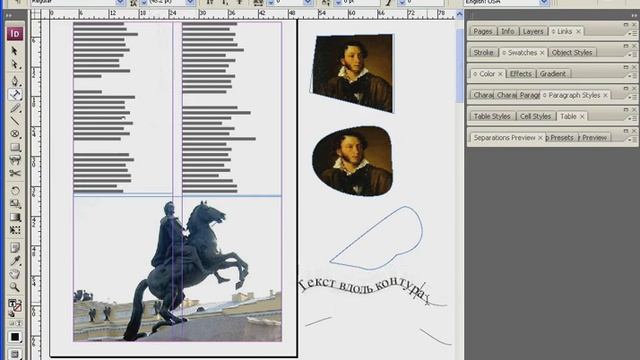640x360 pixels.
Task: Open the Color tab
Action: pos(487,74)
